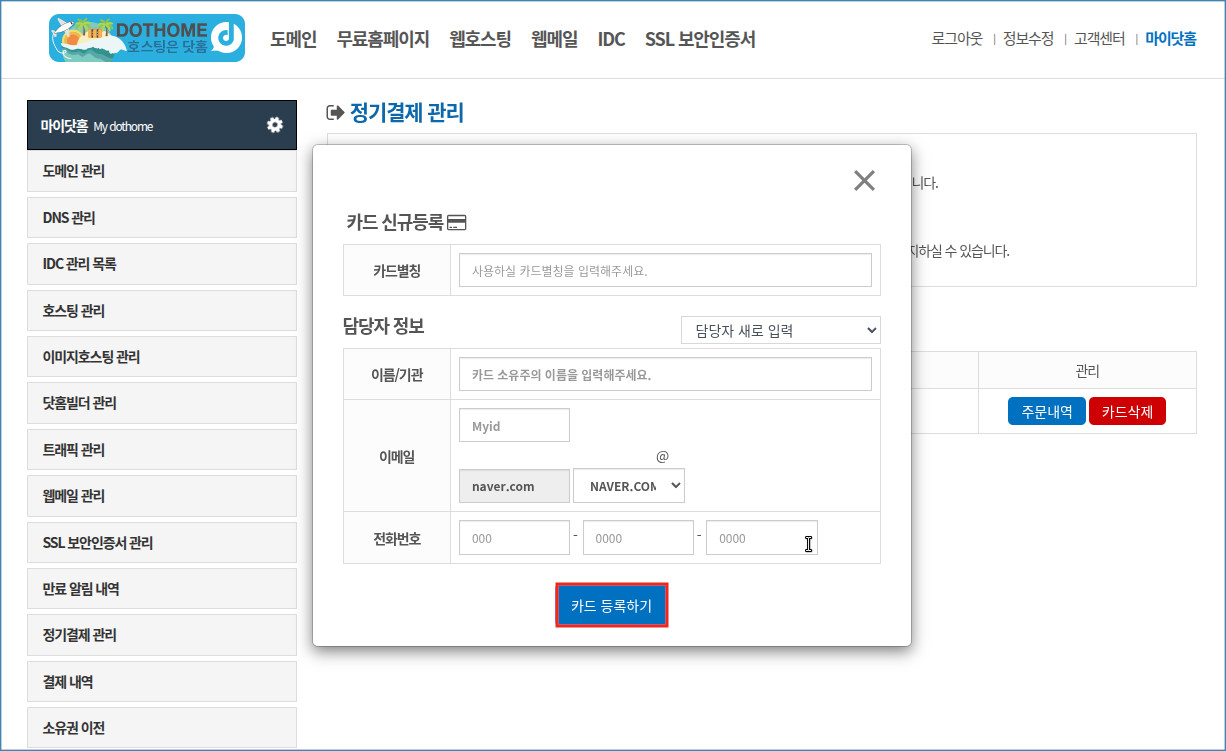Focus the 카드별칭 input field
The width and height of the screenshot is (1226, 751).
coord(665,270)
